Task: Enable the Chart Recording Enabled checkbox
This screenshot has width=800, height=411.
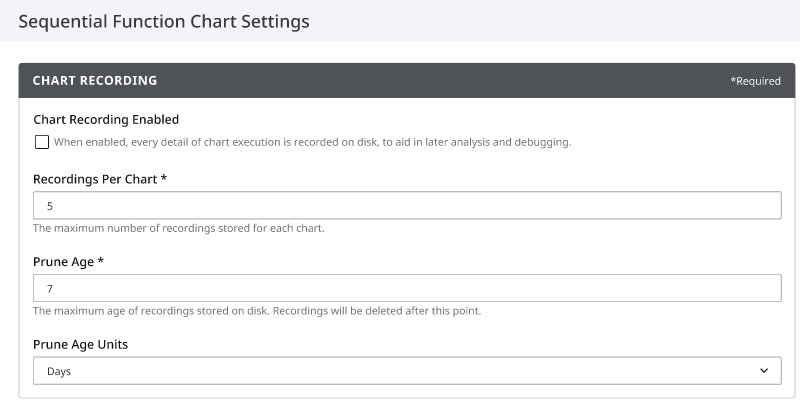Action: point(42,142)
